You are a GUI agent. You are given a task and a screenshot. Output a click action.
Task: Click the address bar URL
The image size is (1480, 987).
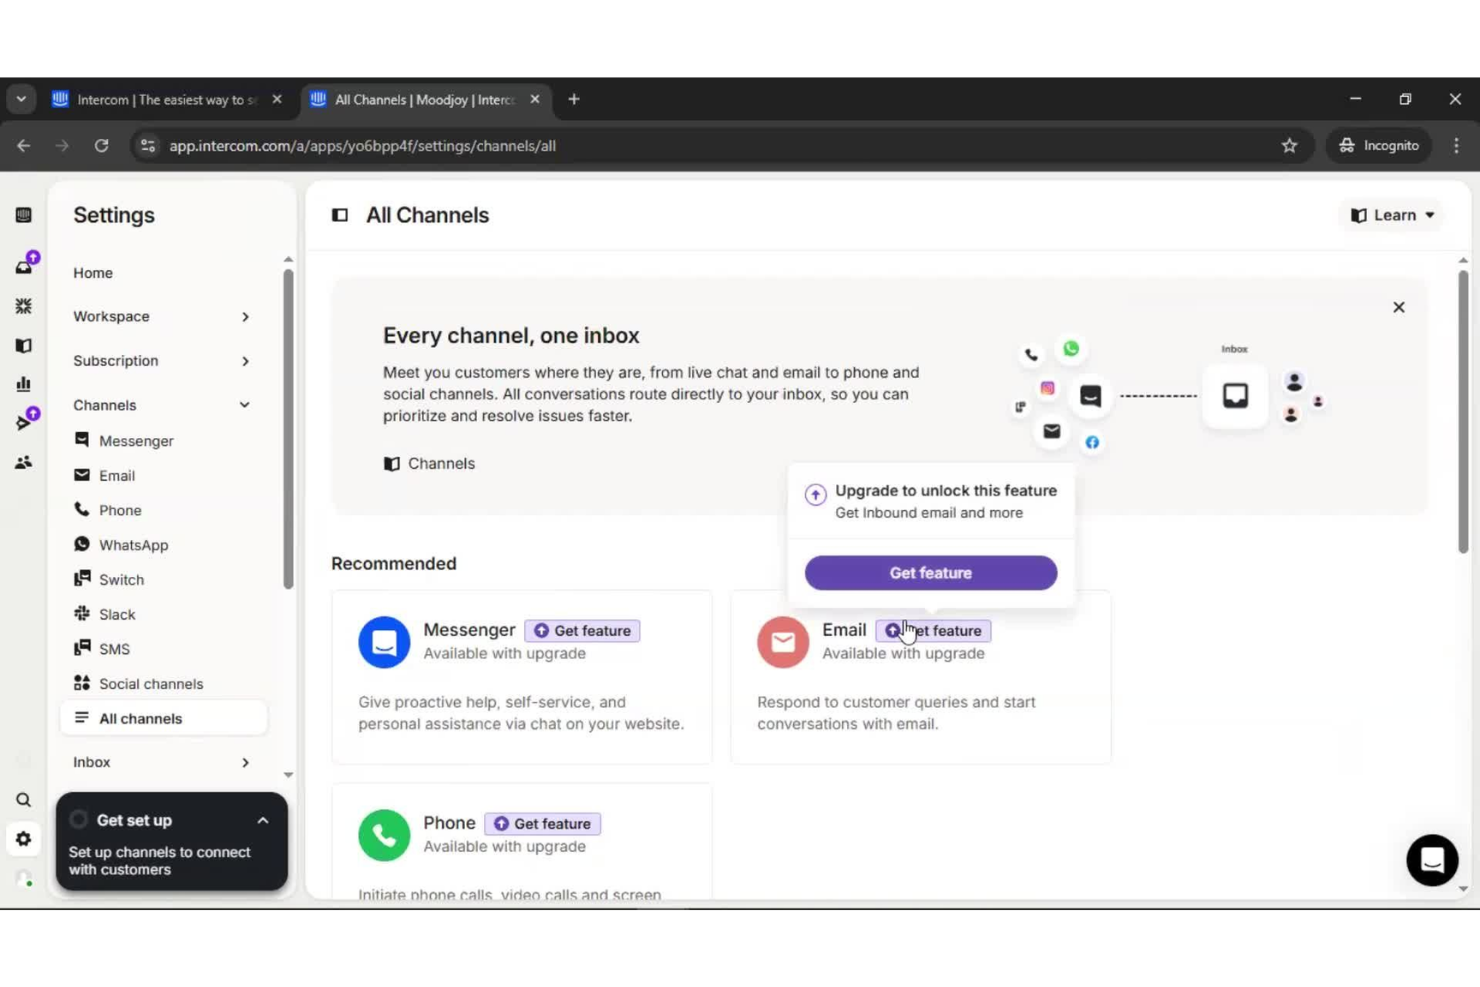coord(362,146)
